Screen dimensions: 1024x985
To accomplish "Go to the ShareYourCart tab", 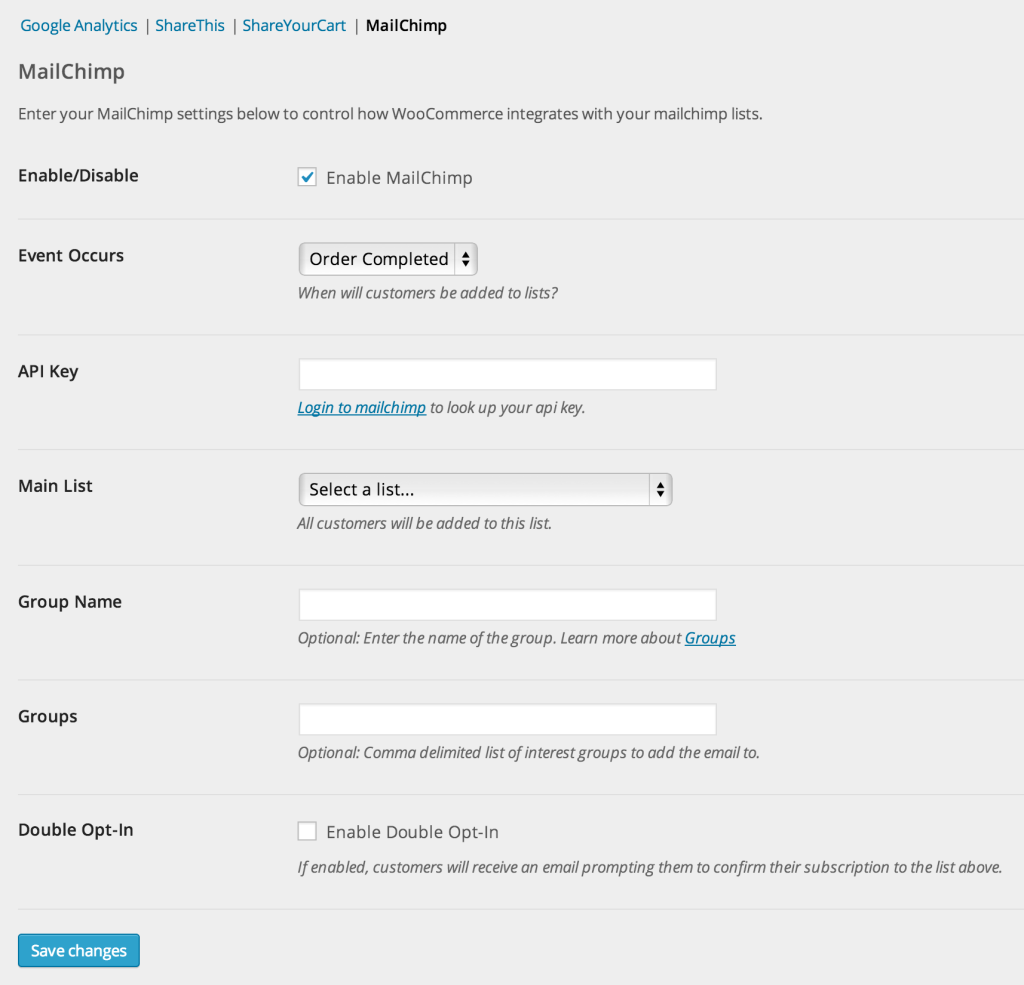I will coord(294,26).
